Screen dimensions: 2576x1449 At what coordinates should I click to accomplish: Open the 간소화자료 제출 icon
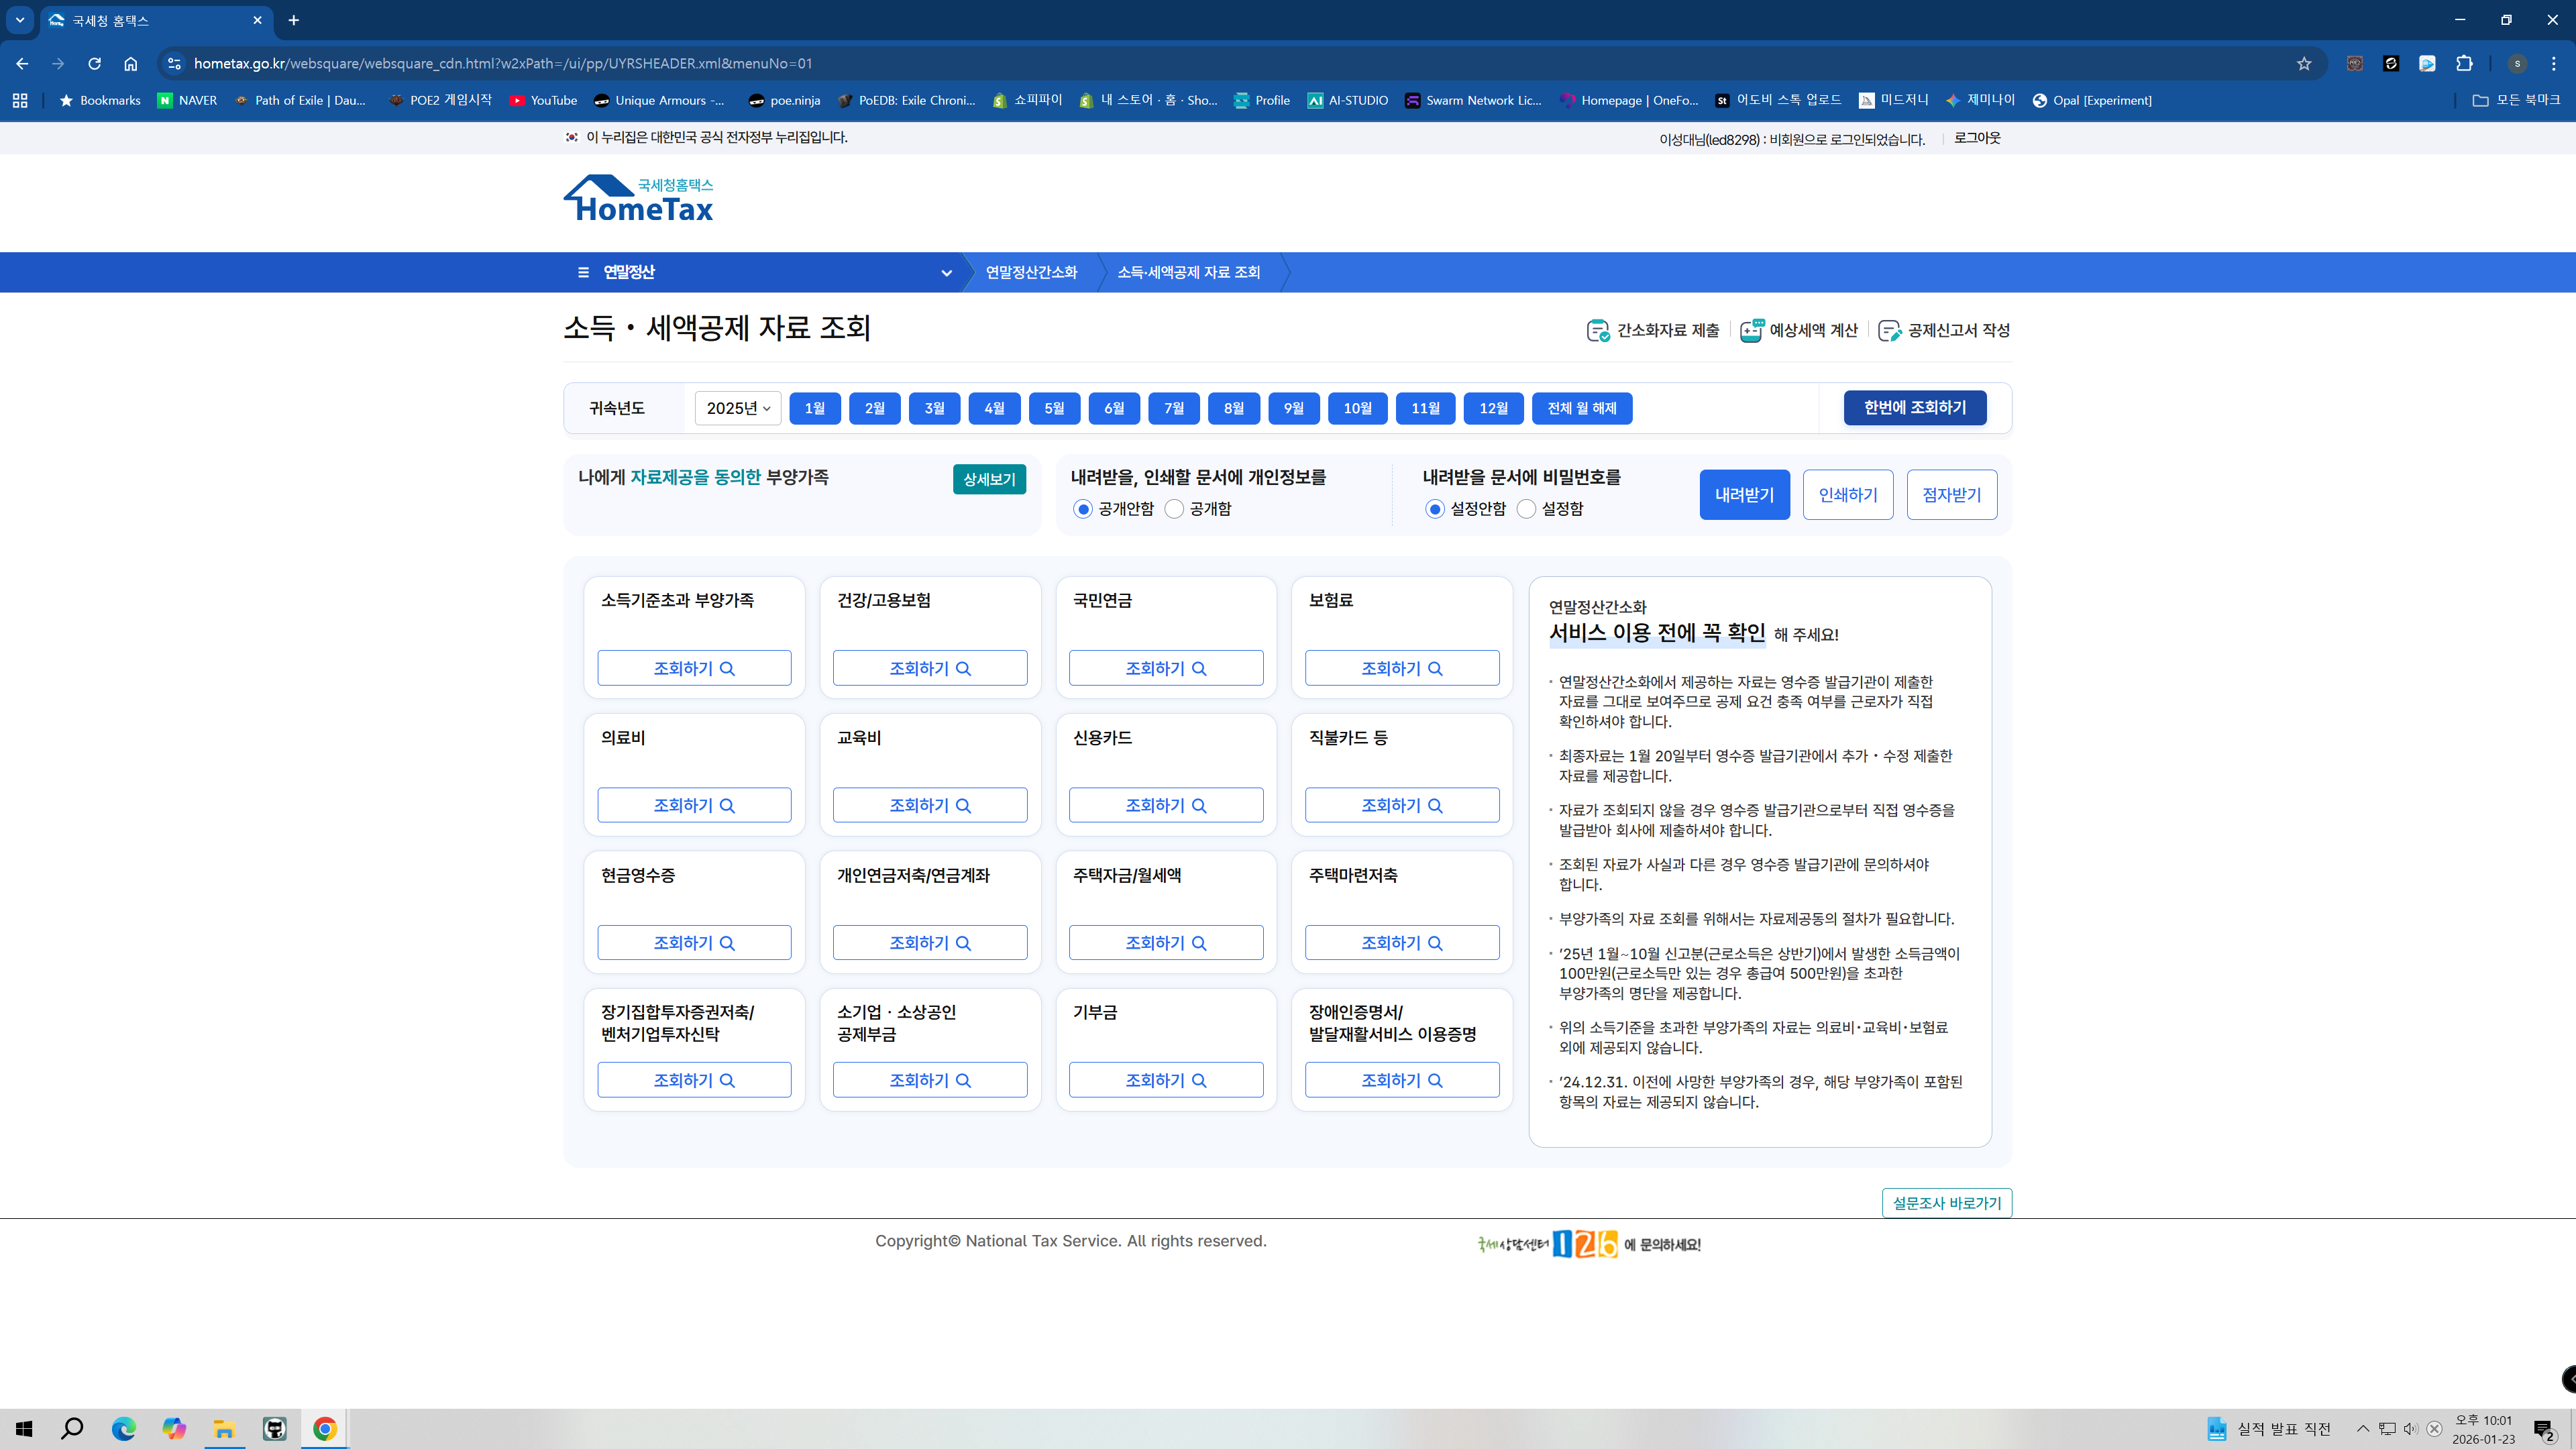pyautogui.click(x=1598, y=330)
